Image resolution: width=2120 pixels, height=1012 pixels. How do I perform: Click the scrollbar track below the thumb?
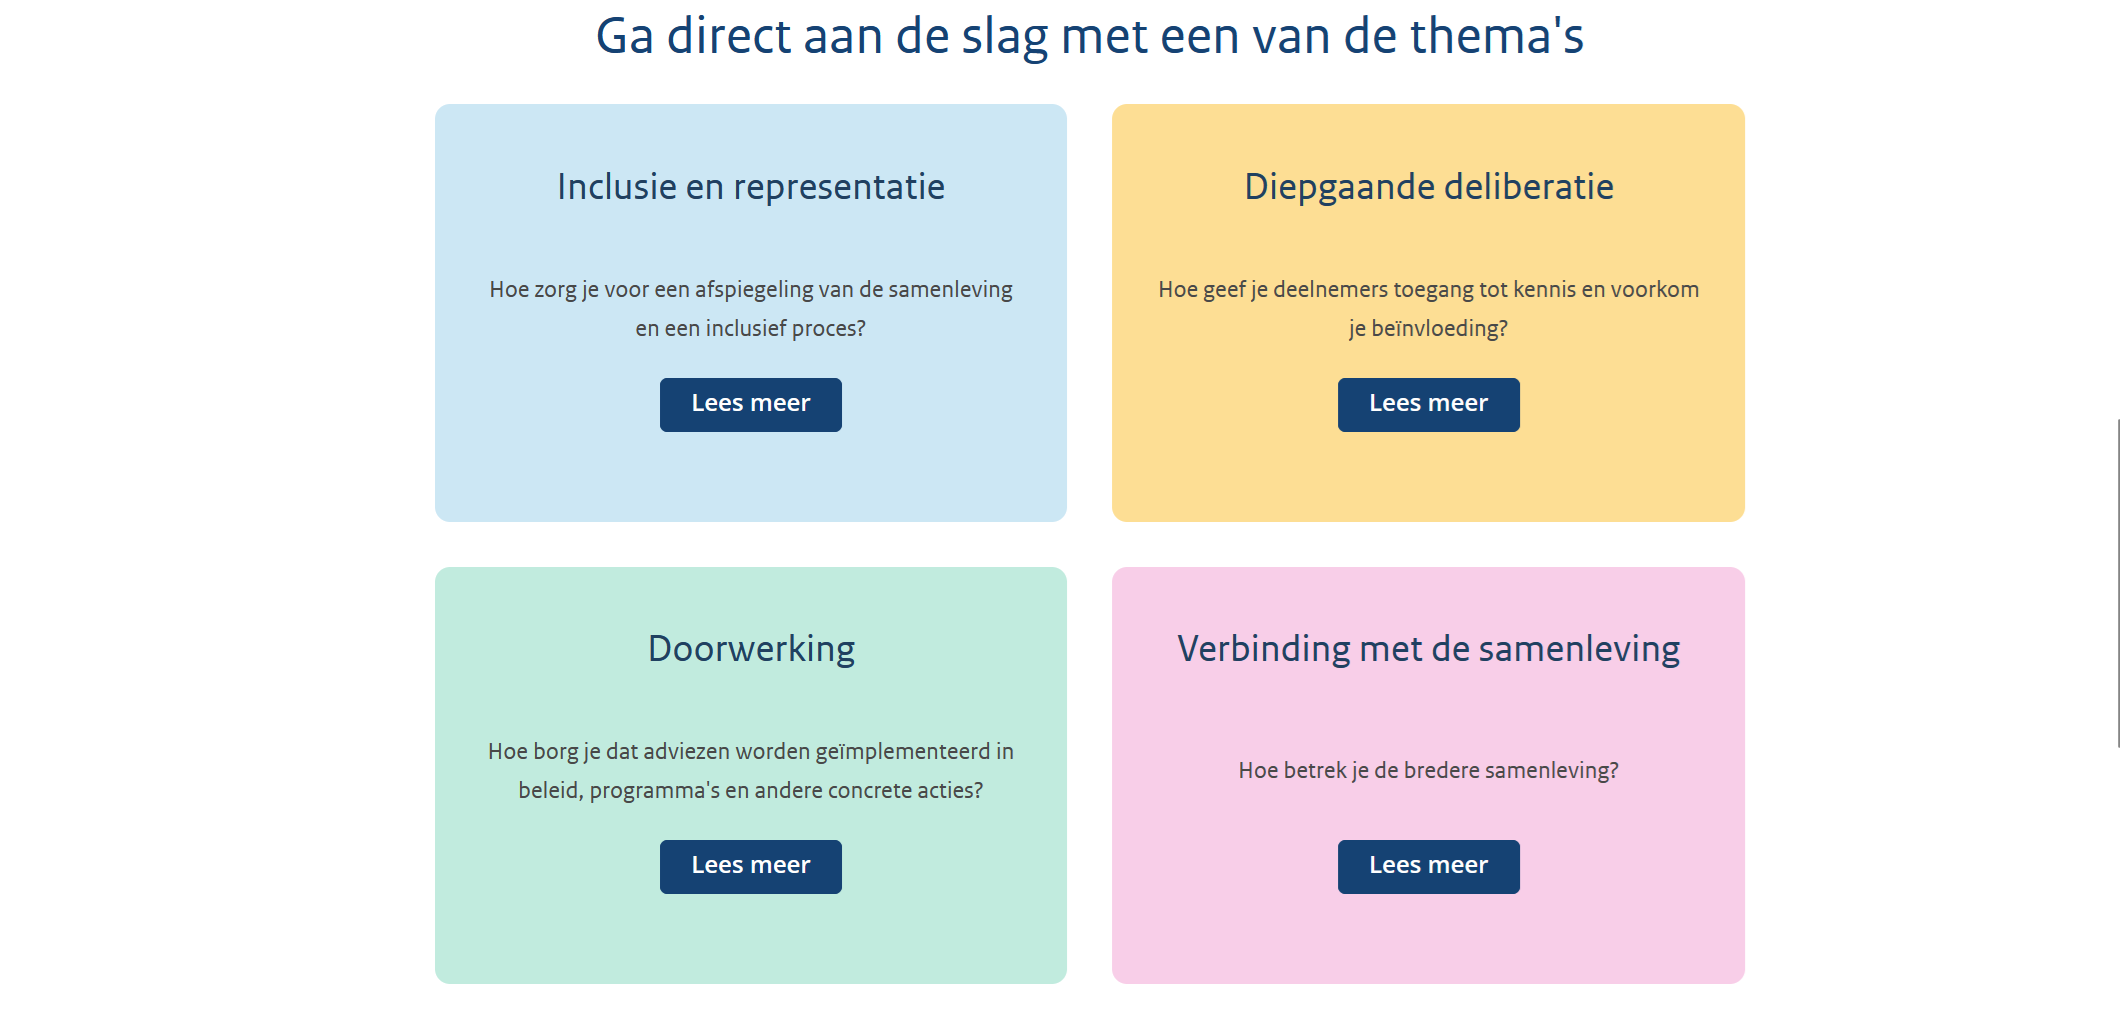2117,880
